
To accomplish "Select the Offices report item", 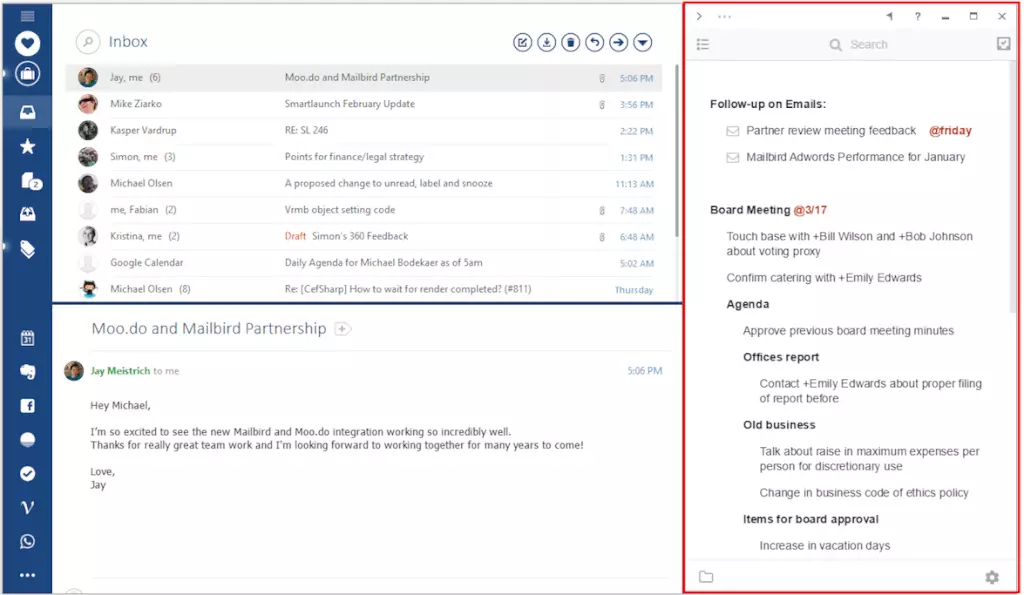I will coord(781,357).
